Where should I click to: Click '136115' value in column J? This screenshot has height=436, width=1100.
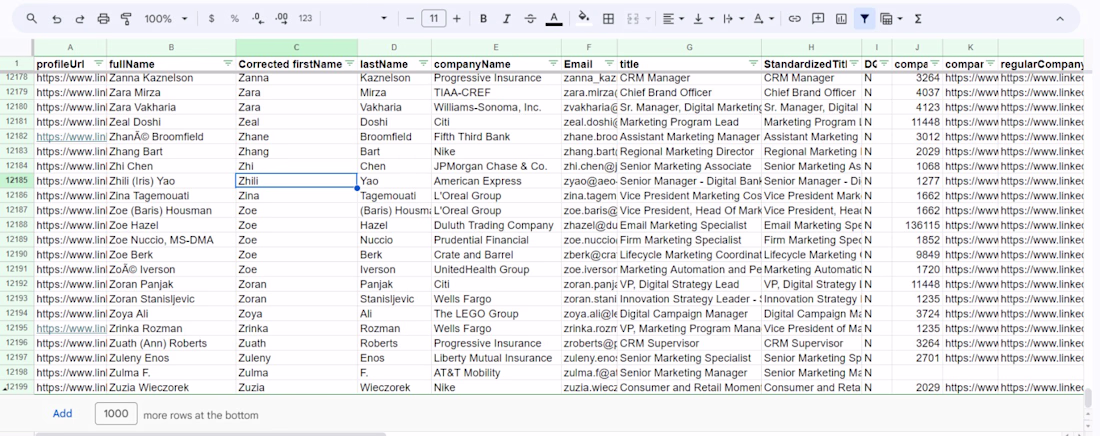coord(917,225)
